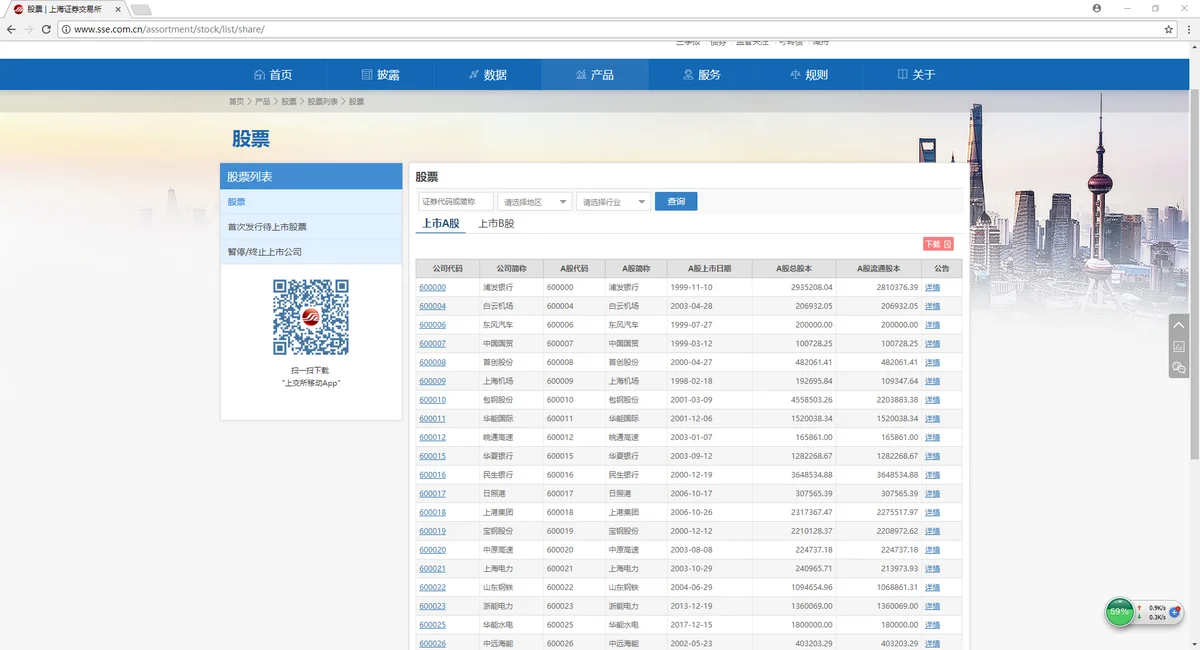Open company code 600009 link
1200x650 pixels.
[x=433, y=381]
